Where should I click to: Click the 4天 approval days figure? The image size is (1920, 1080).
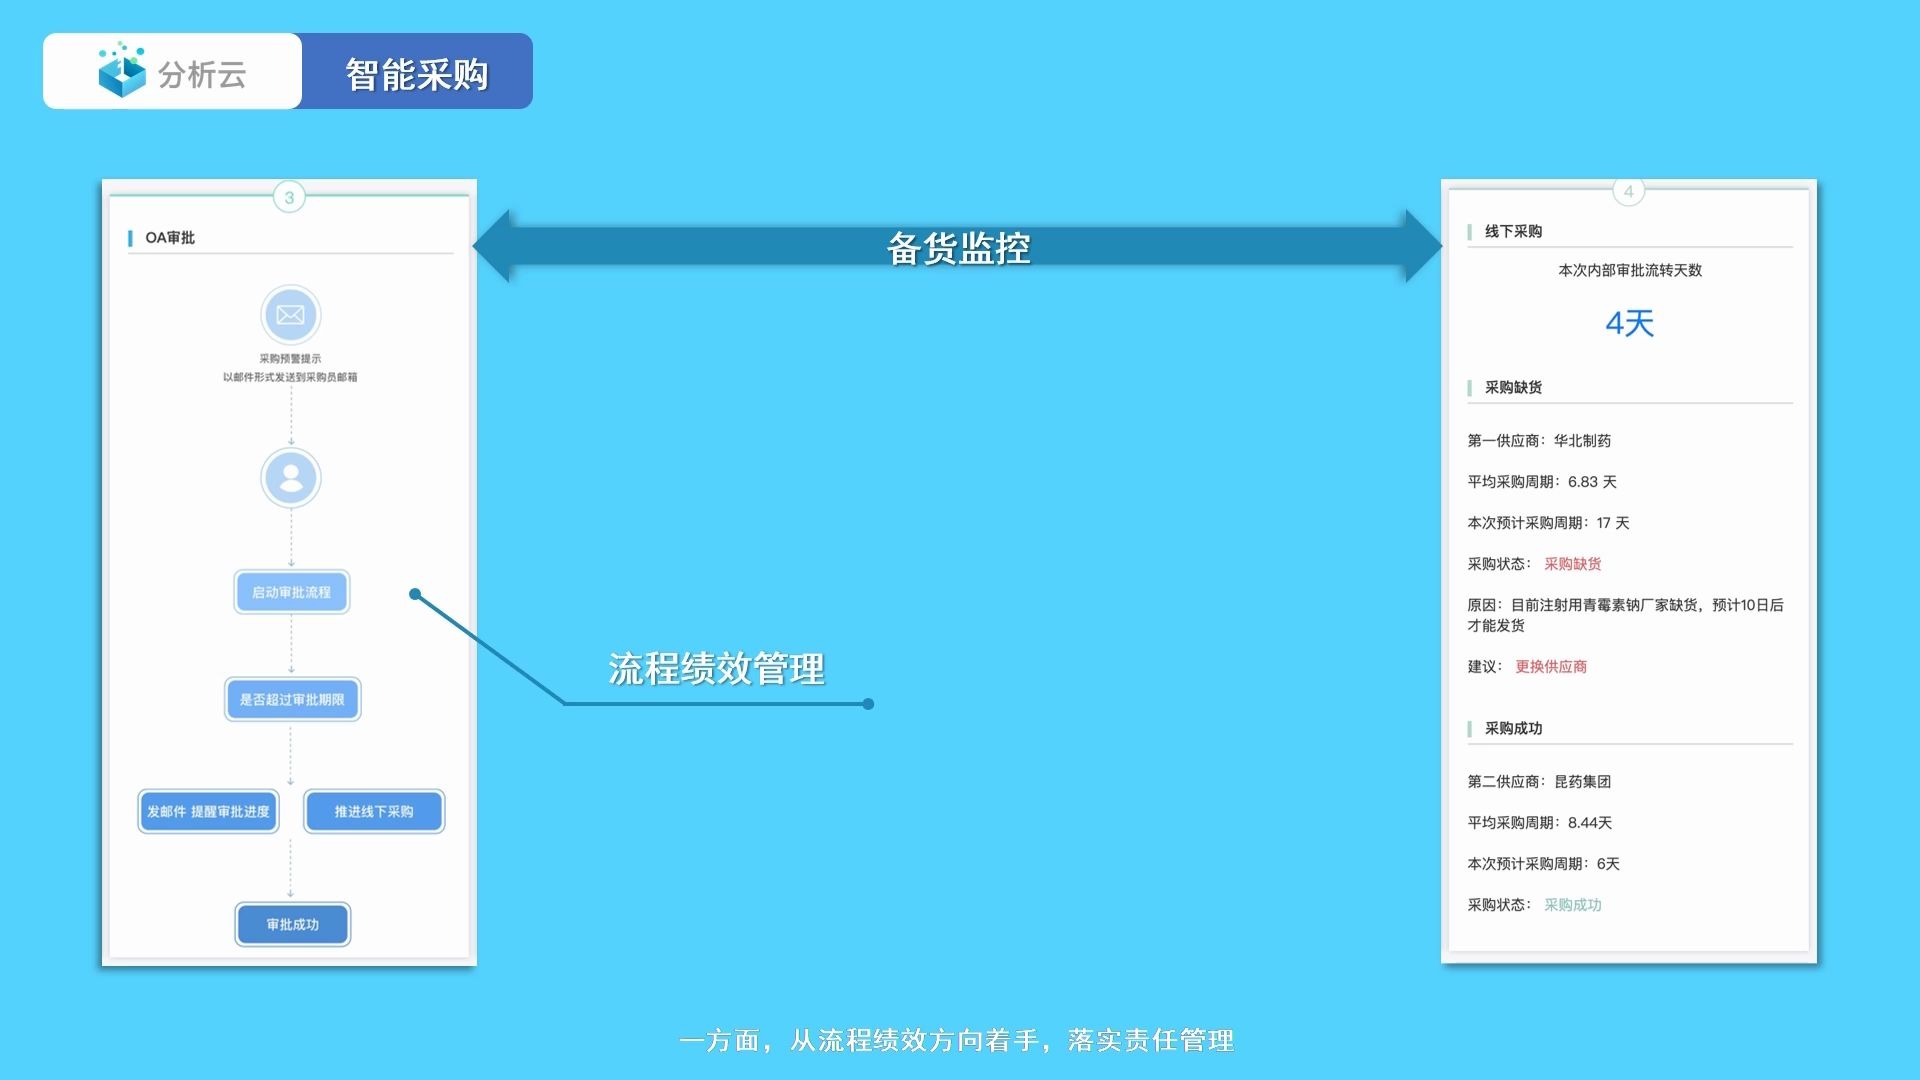tap(1629, 323)
